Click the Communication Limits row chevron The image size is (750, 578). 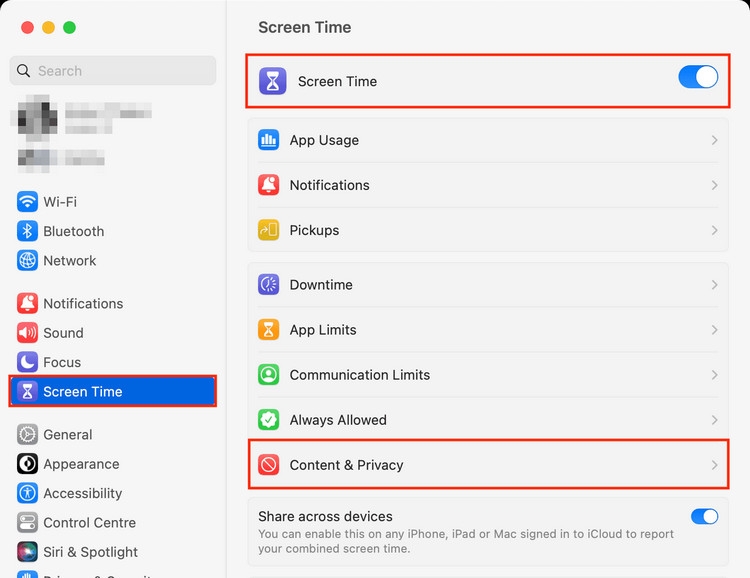click(714, 374)
